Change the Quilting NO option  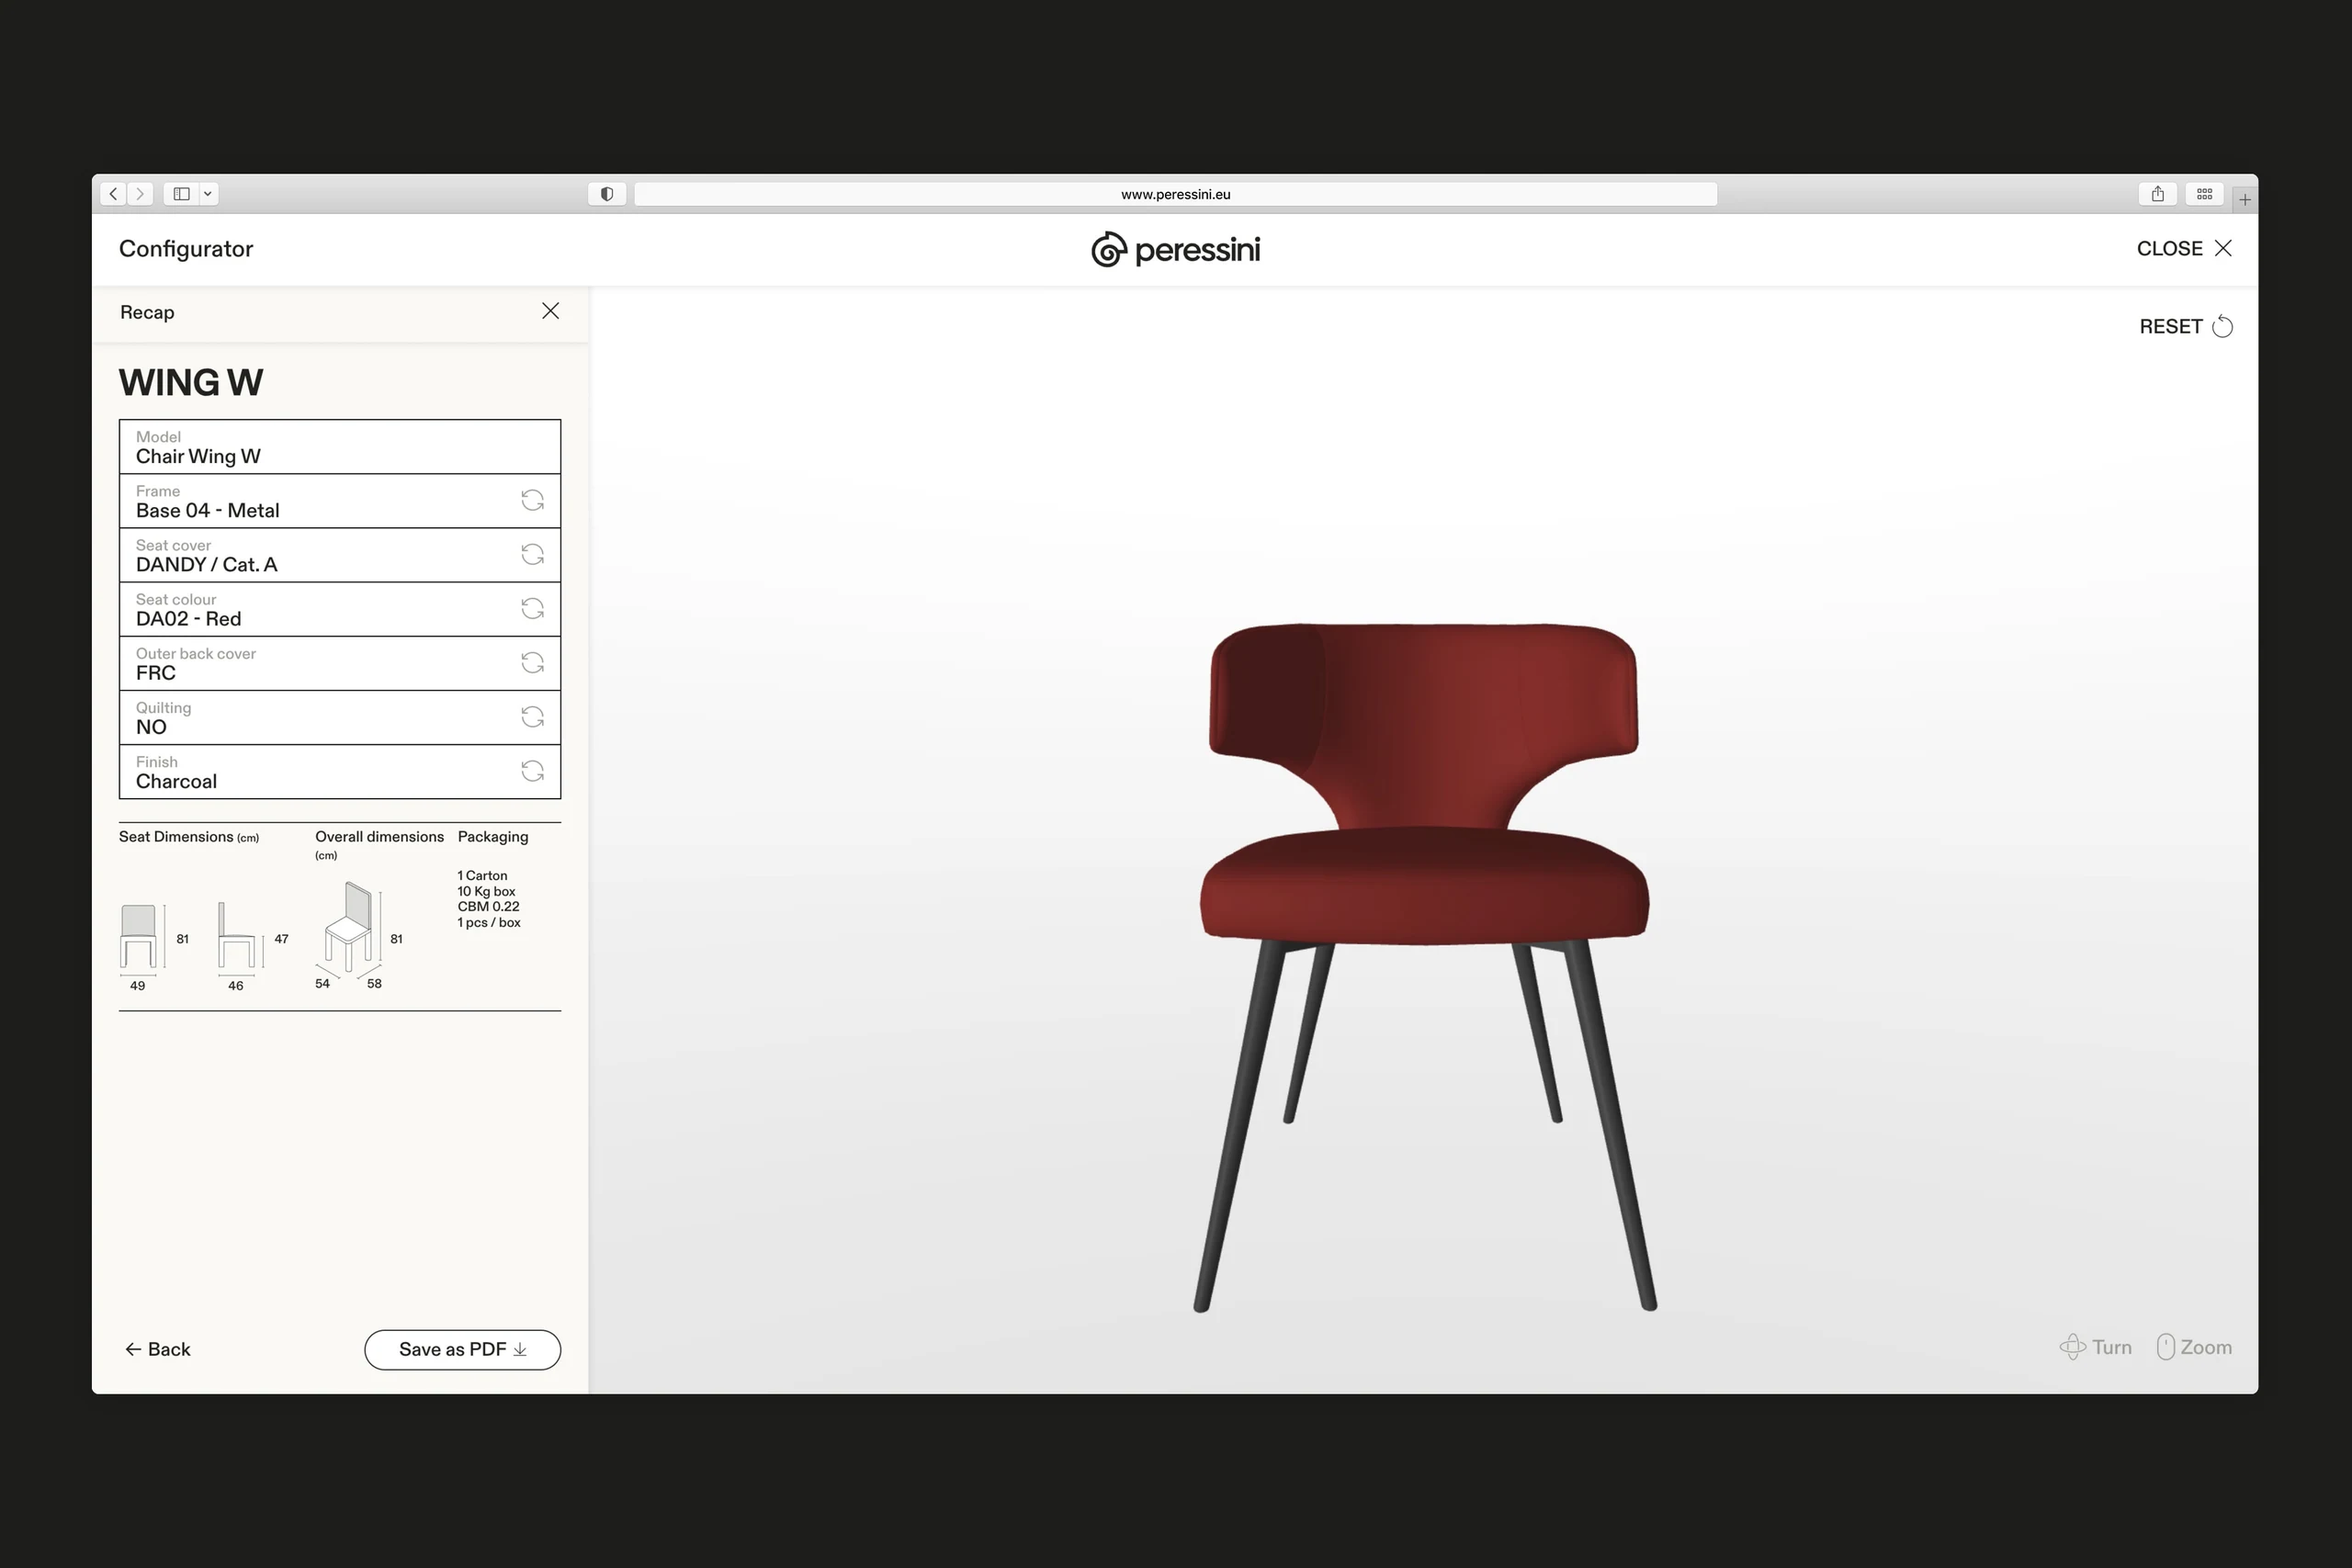[533, 716]
